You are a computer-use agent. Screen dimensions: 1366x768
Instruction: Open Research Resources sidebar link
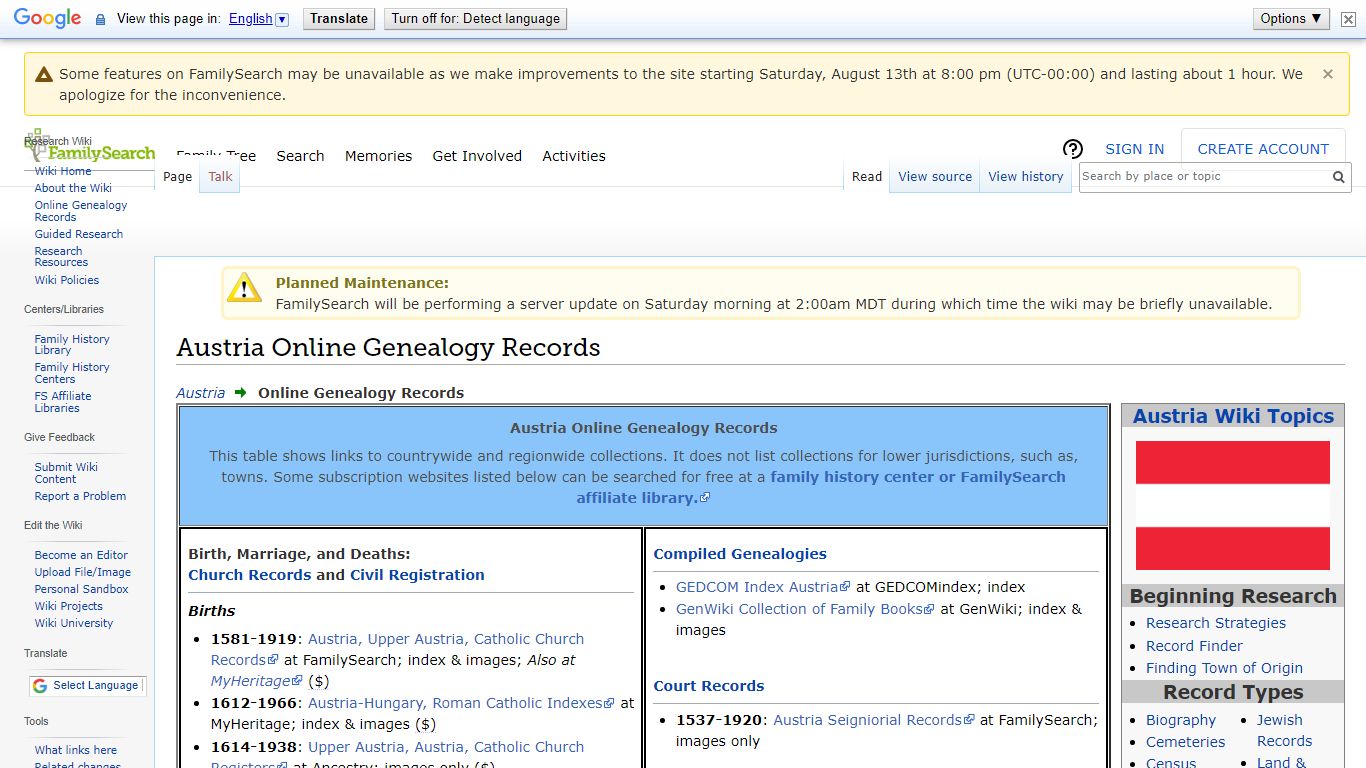tap(61, 257)
